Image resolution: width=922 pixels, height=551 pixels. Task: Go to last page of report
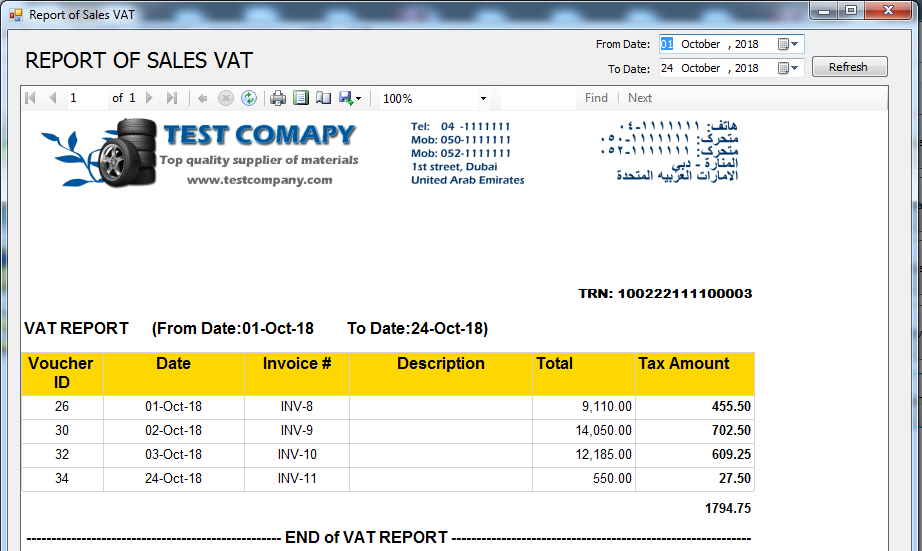pyautogui.click(x=172, y=98)
